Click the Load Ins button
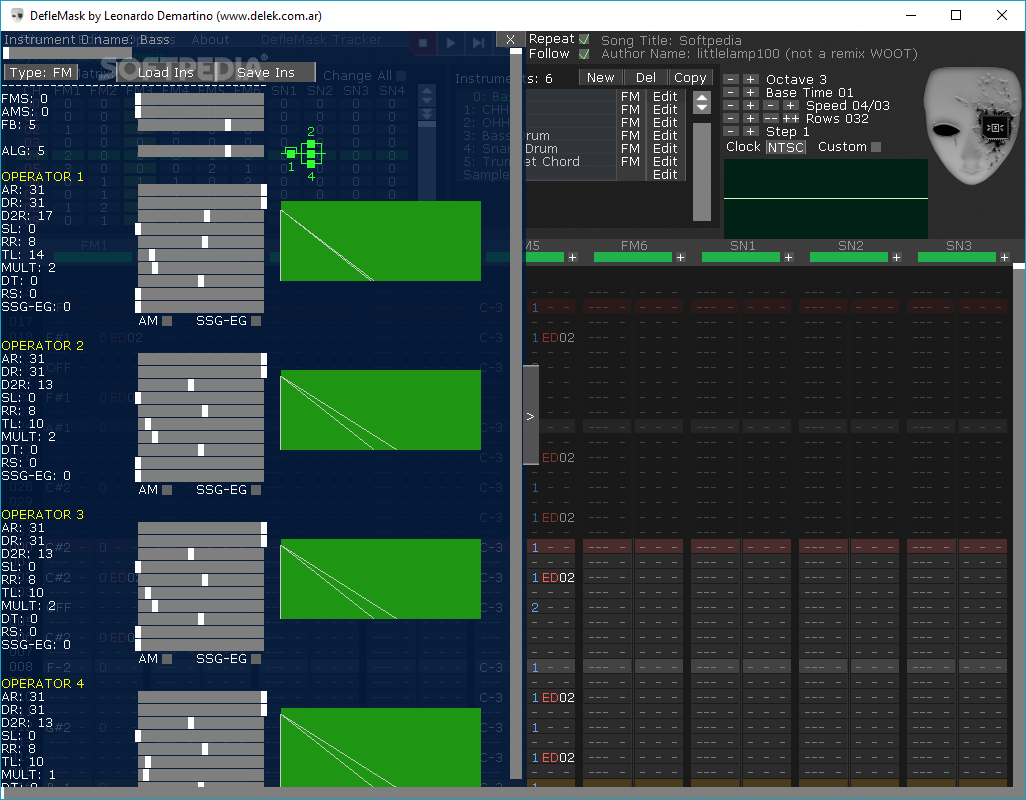This screenshot has height=800, width=1026. coord(166,72)
